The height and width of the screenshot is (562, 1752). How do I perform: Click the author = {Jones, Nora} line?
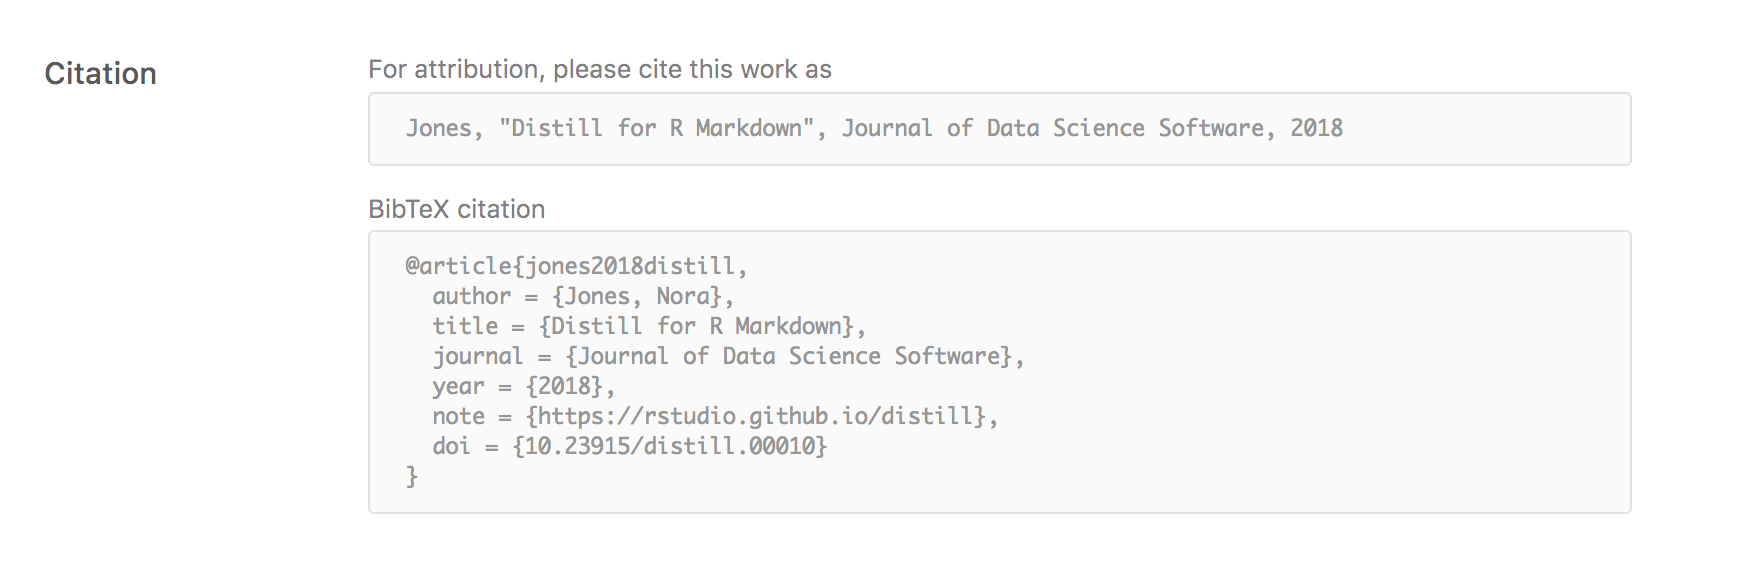coord(582,296)
